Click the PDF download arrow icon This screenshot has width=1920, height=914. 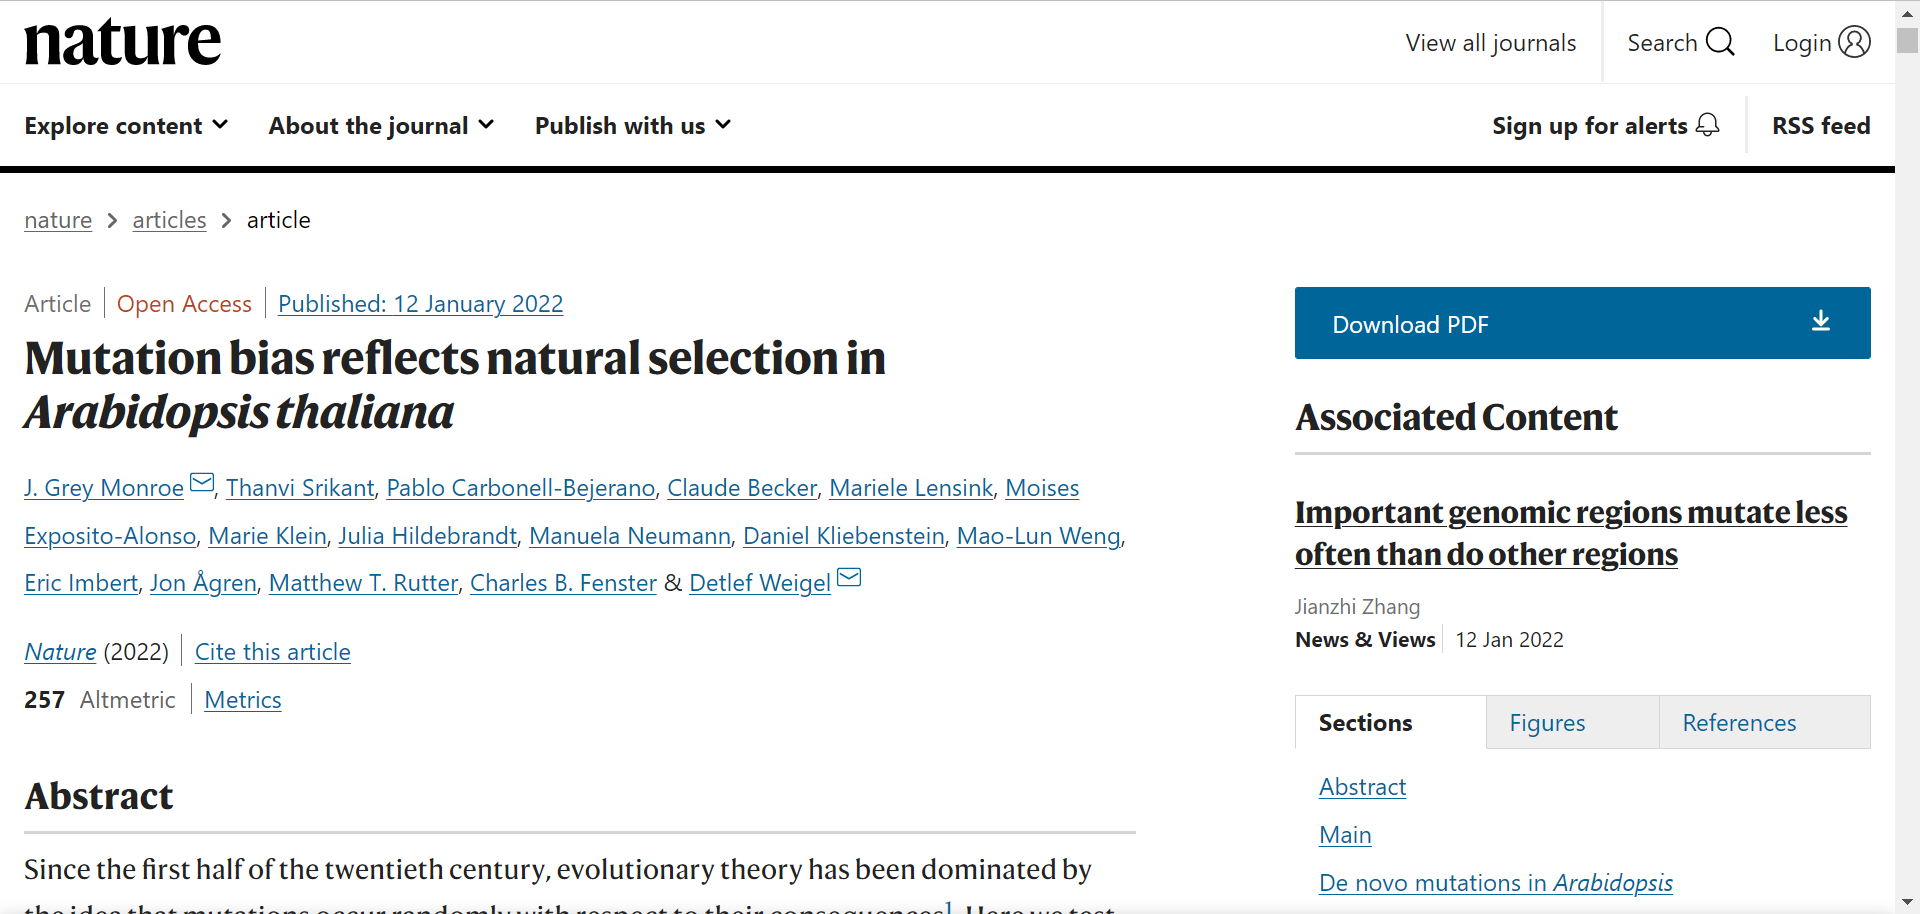pos(1821,321)
